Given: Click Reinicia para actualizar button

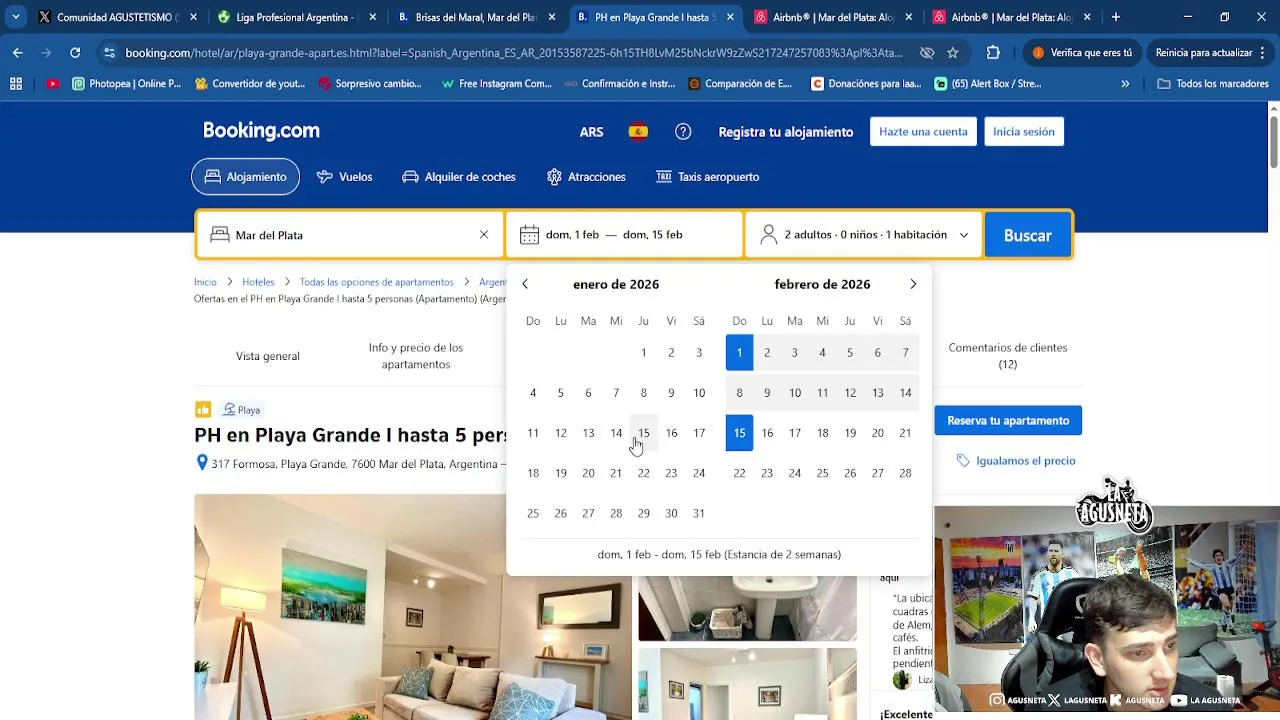Looking at the screenshot, I should [1211, 52].
